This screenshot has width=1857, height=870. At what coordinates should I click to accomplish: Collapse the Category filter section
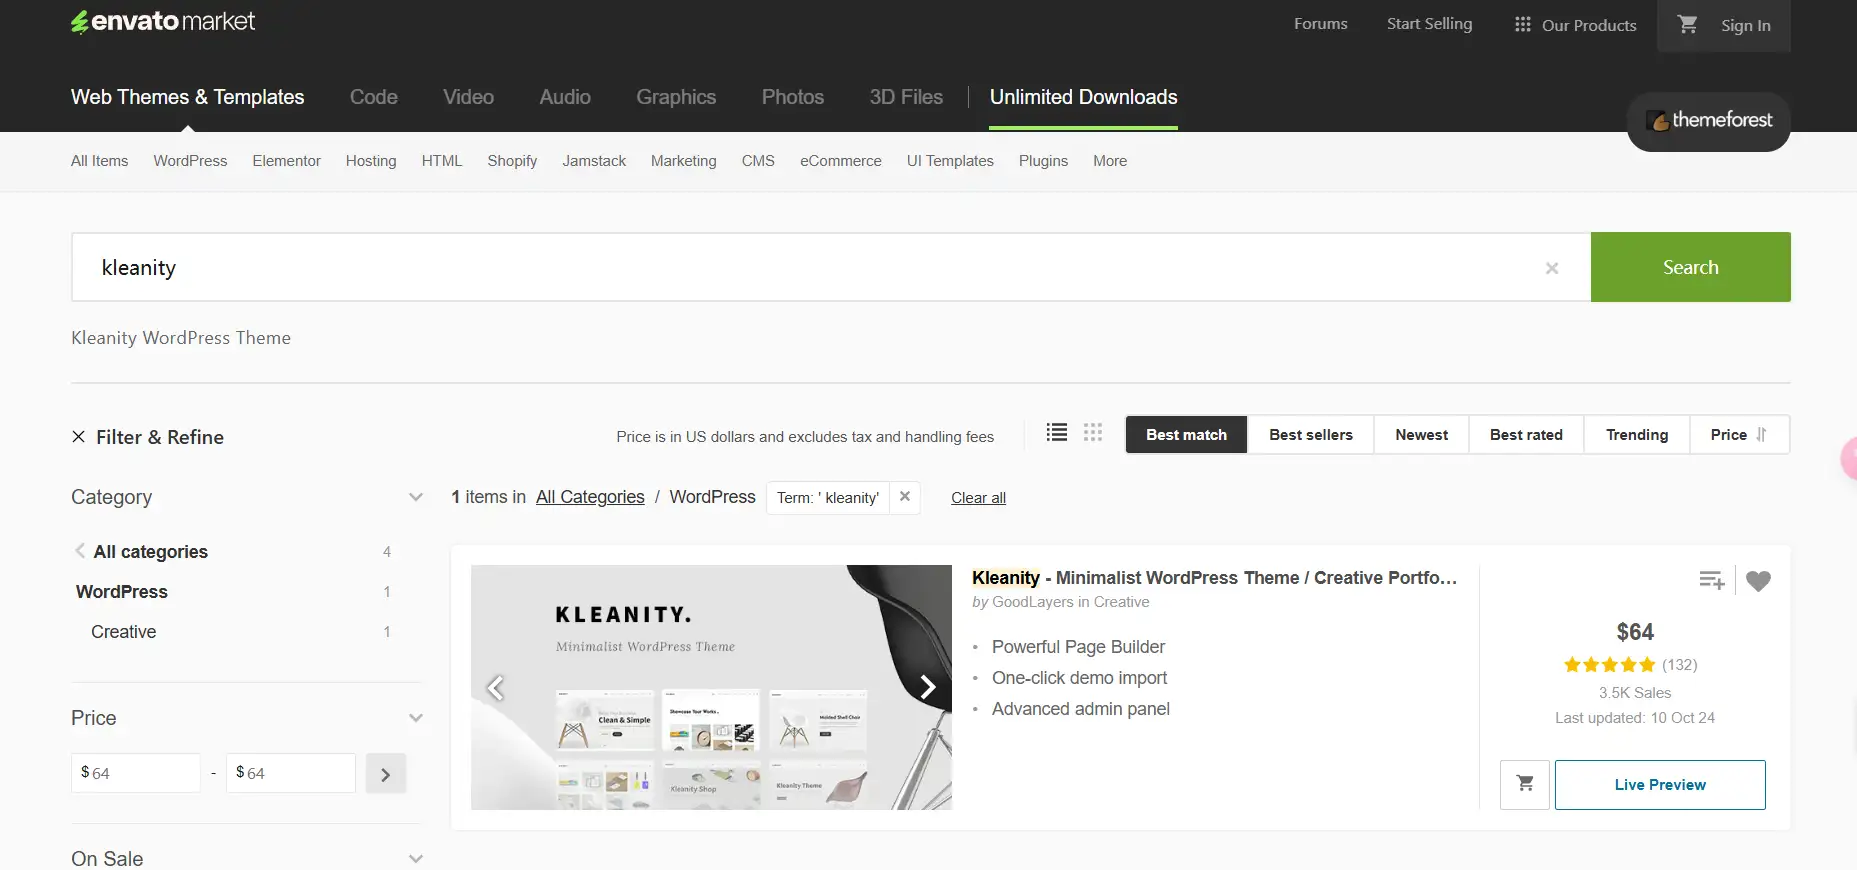(x=416, y=497)
